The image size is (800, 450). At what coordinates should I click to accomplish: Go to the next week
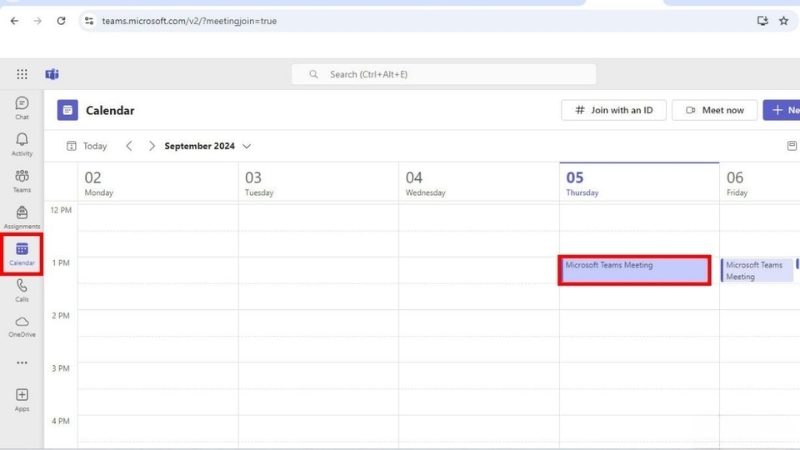click(152, 146)
